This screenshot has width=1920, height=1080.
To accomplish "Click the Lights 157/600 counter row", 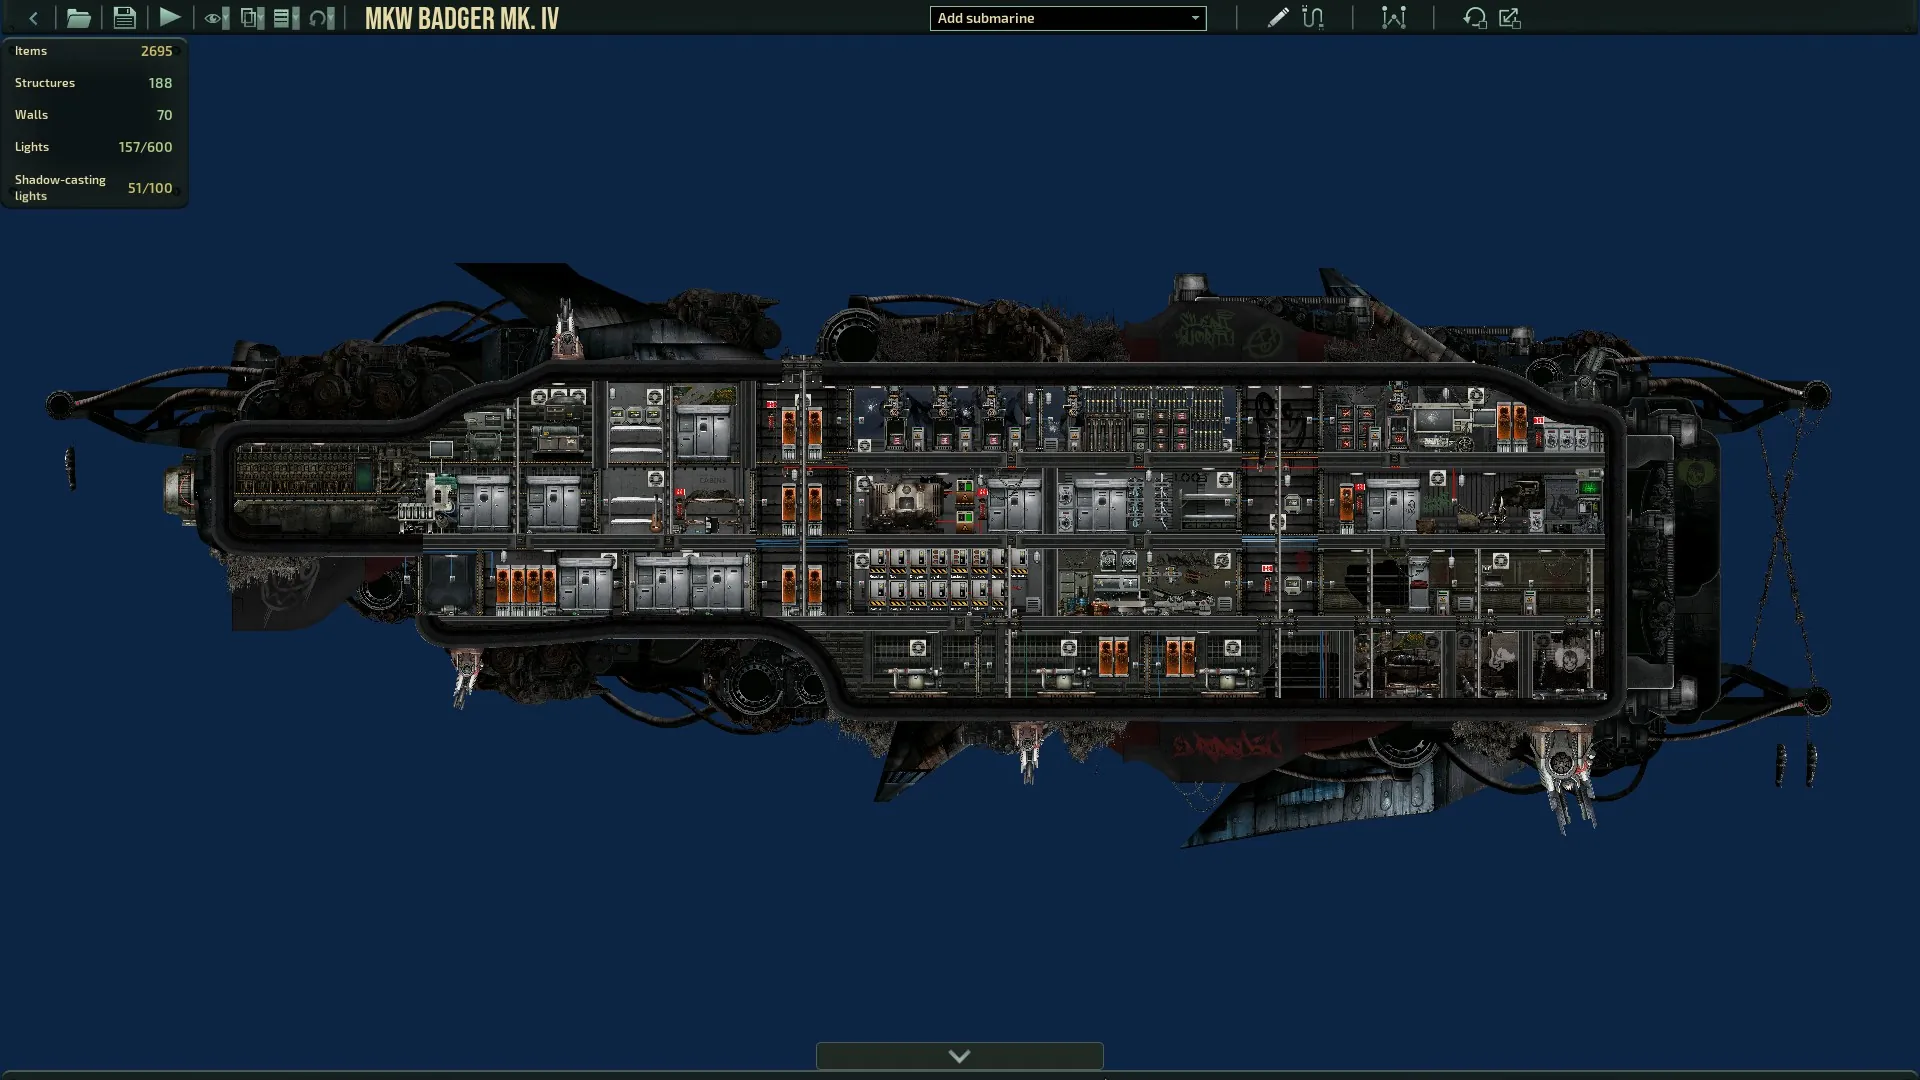I will (x=93, y=147).
